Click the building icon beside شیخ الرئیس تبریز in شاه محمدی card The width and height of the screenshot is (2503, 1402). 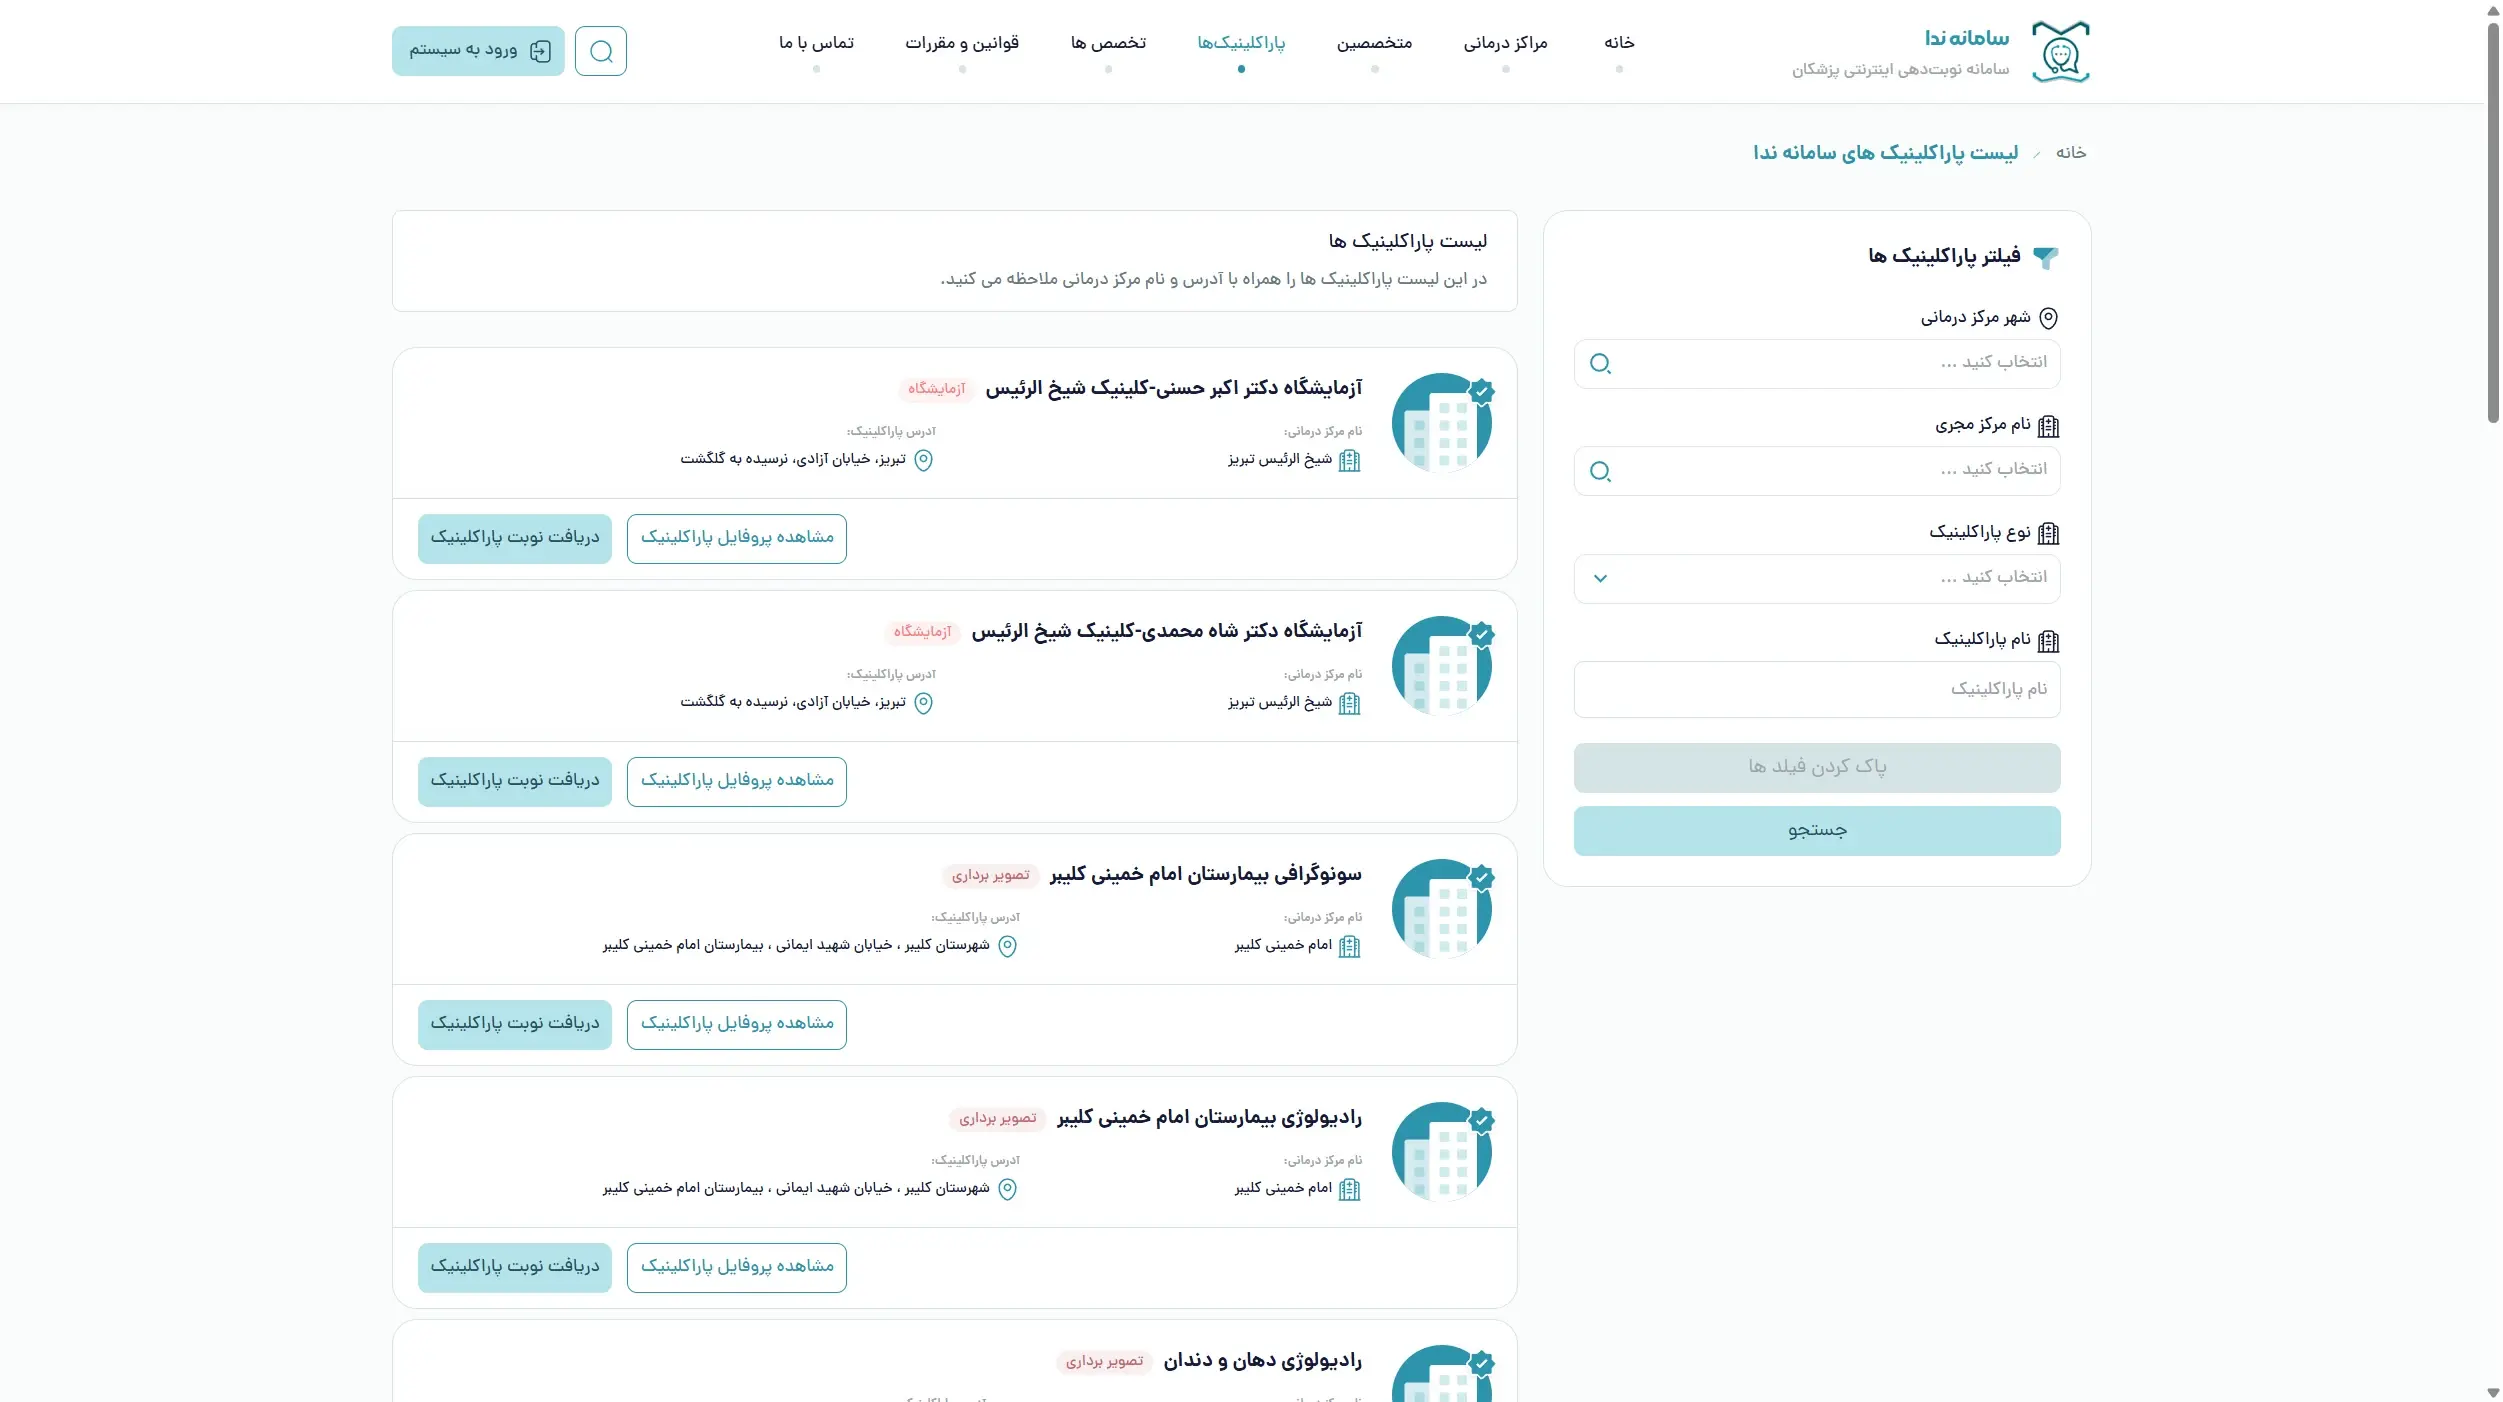pyautogui.click(x=1349, y=703)
